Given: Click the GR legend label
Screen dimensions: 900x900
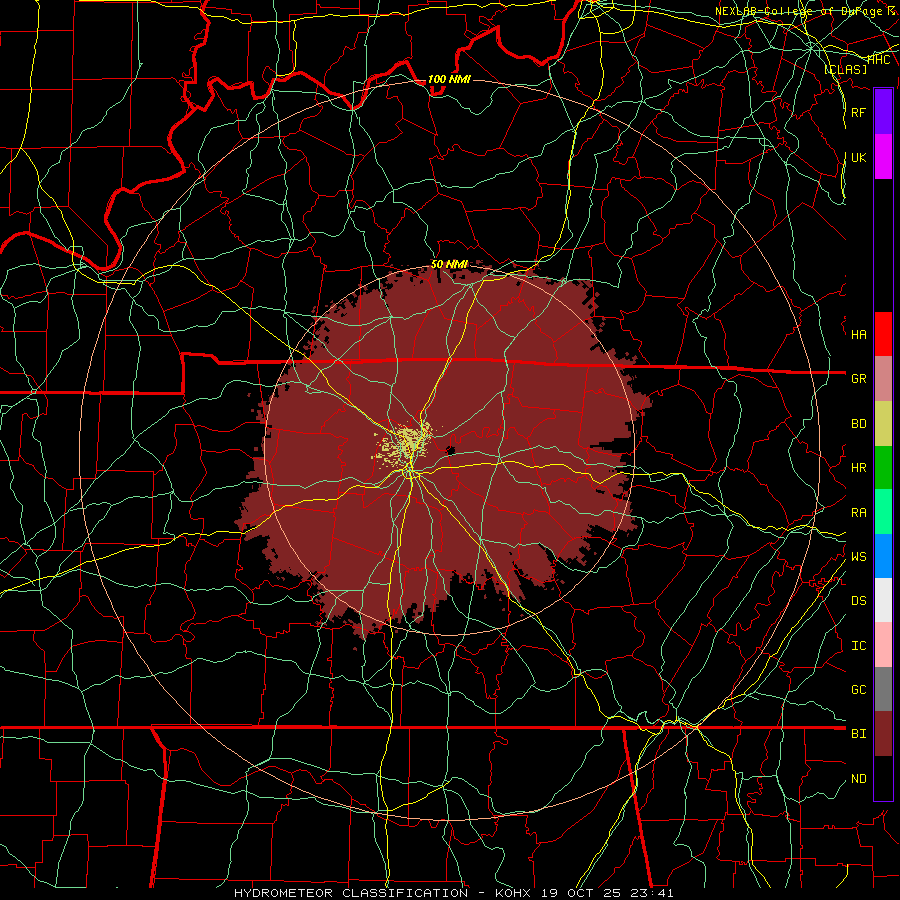Looking at the screenshot, I should click(x=859, y=379).
